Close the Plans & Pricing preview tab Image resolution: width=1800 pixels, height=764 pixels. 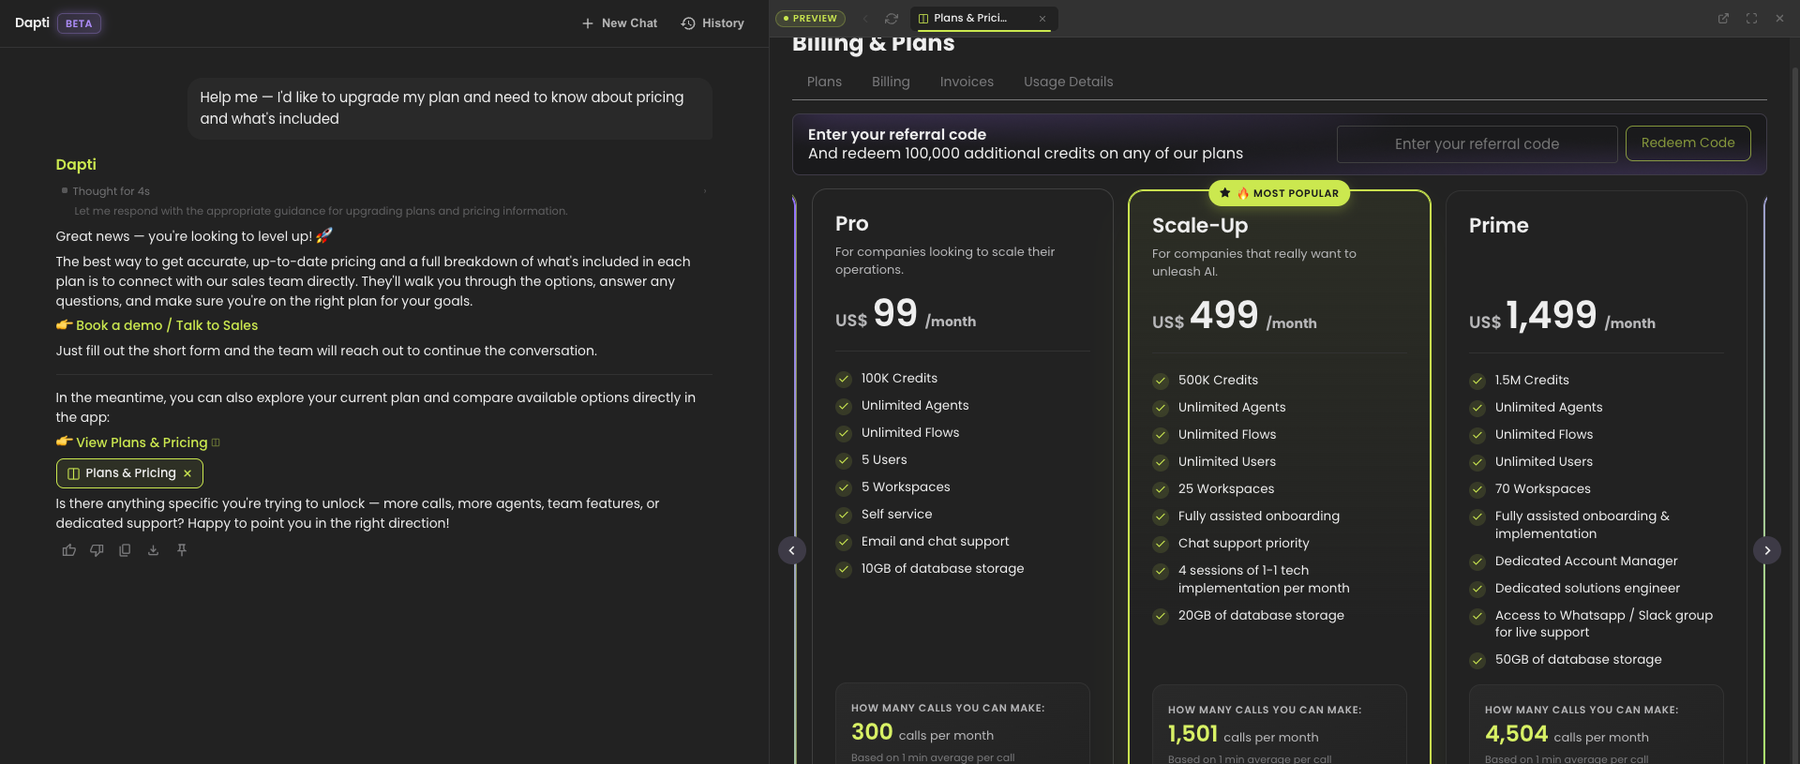click(1042, 18)
